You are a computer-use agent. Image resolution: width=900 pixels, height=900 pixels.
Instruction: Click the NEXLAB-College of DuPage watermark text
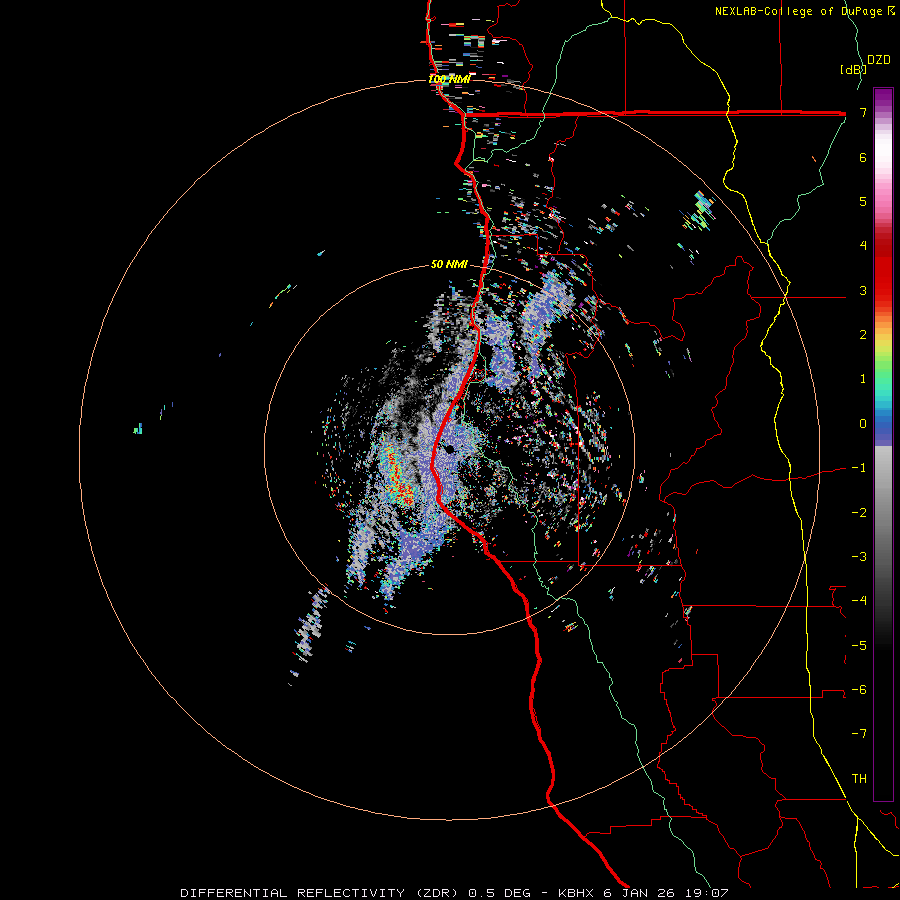pos(805,11)
